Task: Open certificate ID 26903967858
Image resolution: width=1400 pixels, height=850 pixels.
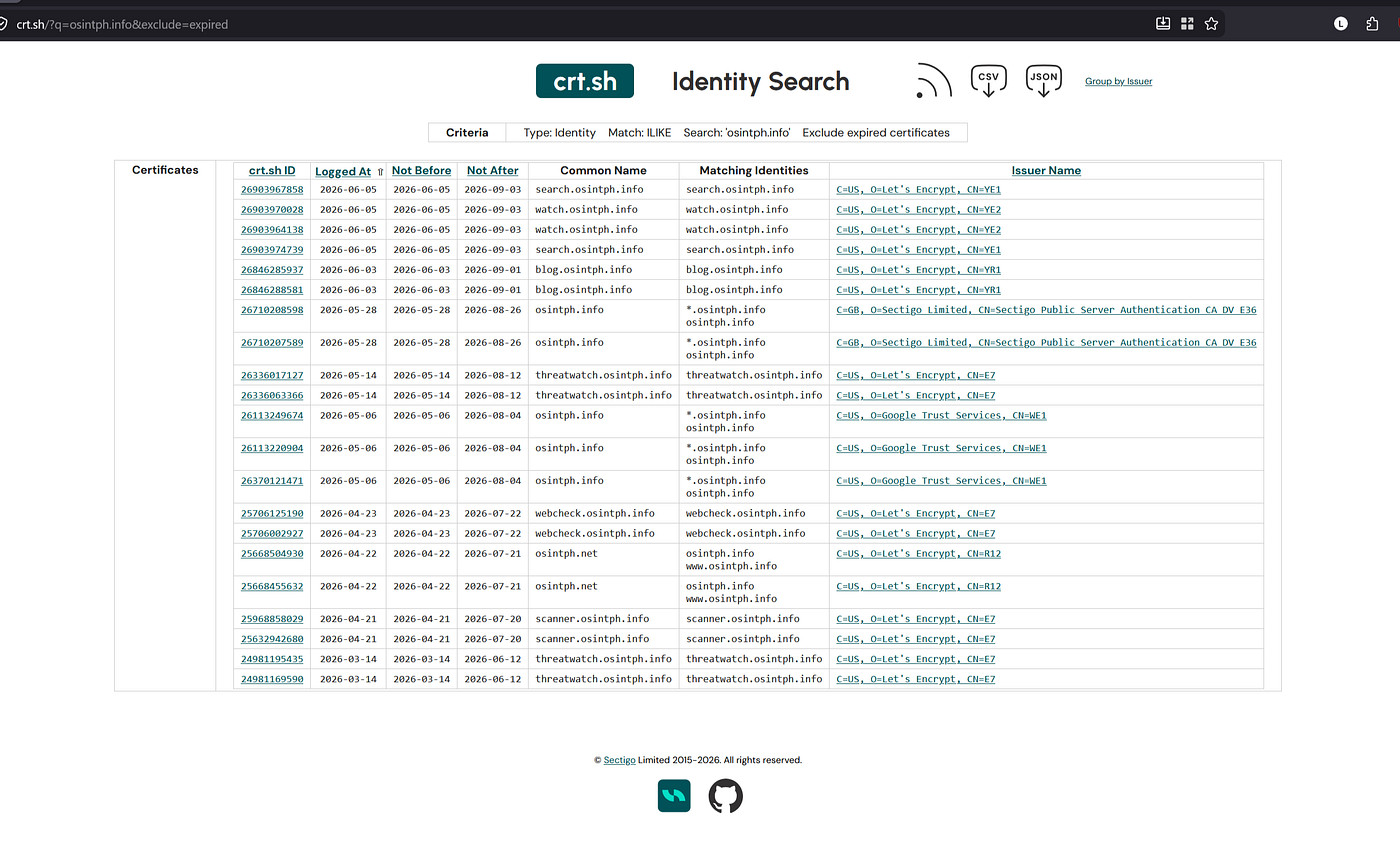Action: (272, 190)
